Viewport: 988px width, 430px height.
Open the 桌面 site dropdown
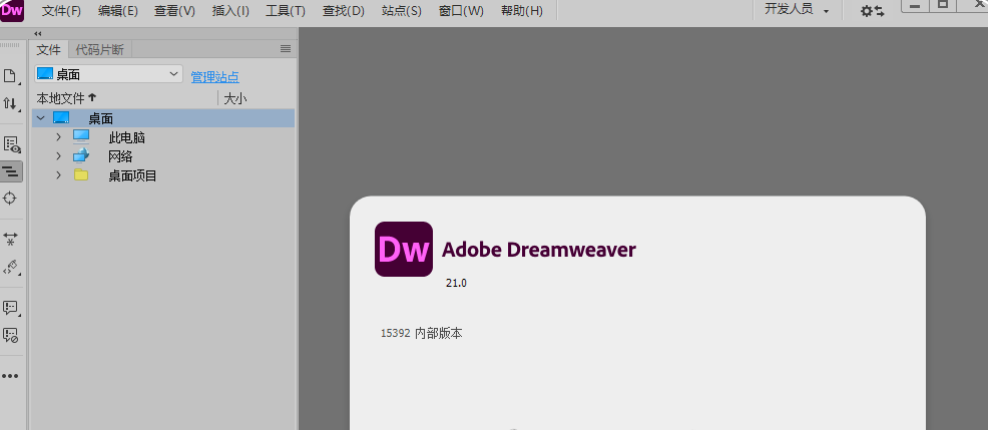click(108, 74)
